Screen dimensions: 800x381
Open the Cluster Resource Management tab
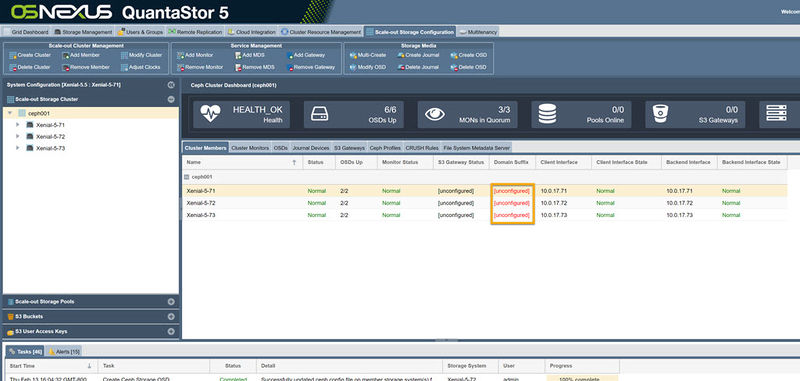pyautogui.click(x=321, y=32)
